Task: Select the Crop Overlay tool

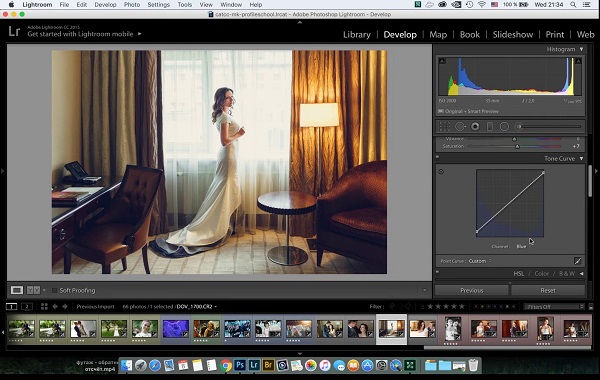Action: click(x=444, y=126)
